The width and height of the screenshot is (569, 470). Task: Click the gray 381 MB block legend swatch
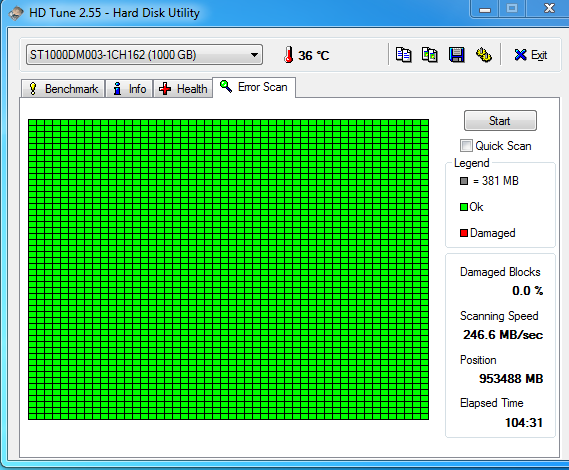[x=464, y=181]
